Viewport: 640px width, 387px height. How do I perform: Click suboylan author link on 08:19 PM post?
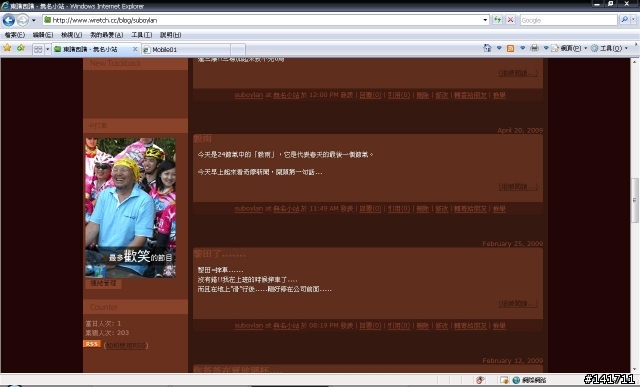pyautogui.click(x=249, y=326)
